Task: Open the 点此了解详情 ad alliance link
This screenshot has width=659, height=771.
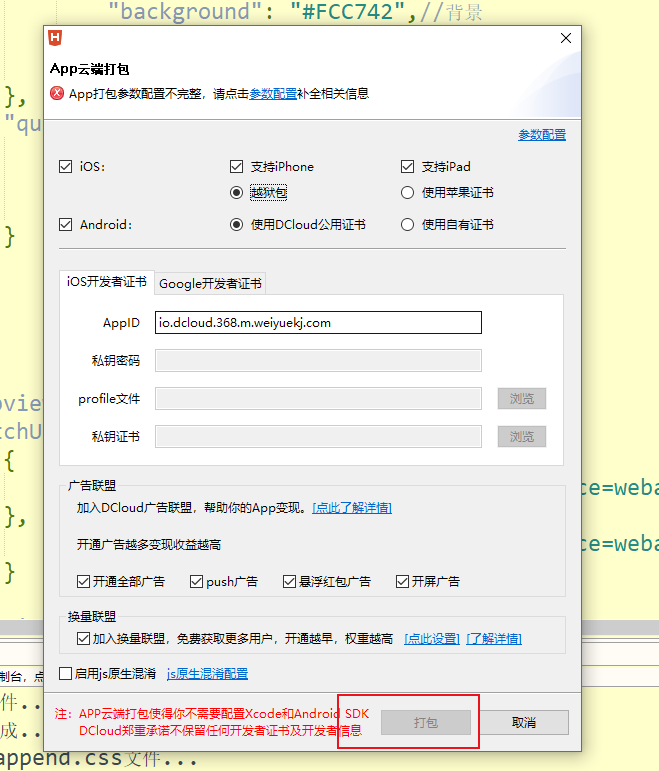Action: tap(352, 508)
